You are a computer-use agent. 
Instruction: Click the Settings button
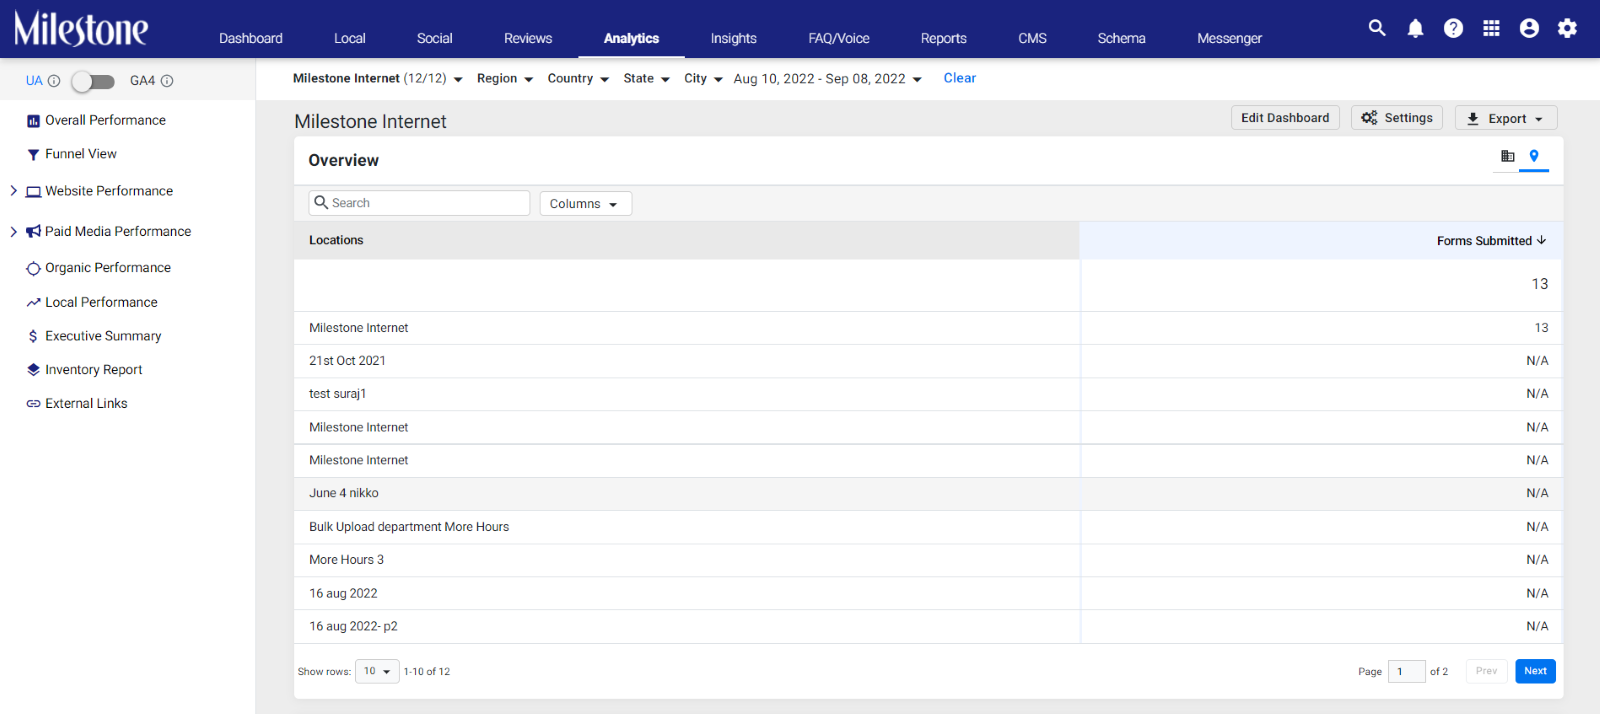click(x=1397, y=118)
